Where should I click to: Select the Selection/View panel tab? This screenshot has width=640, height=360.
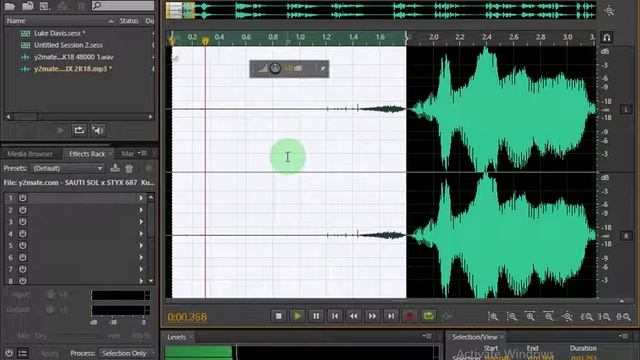point(474,337)
